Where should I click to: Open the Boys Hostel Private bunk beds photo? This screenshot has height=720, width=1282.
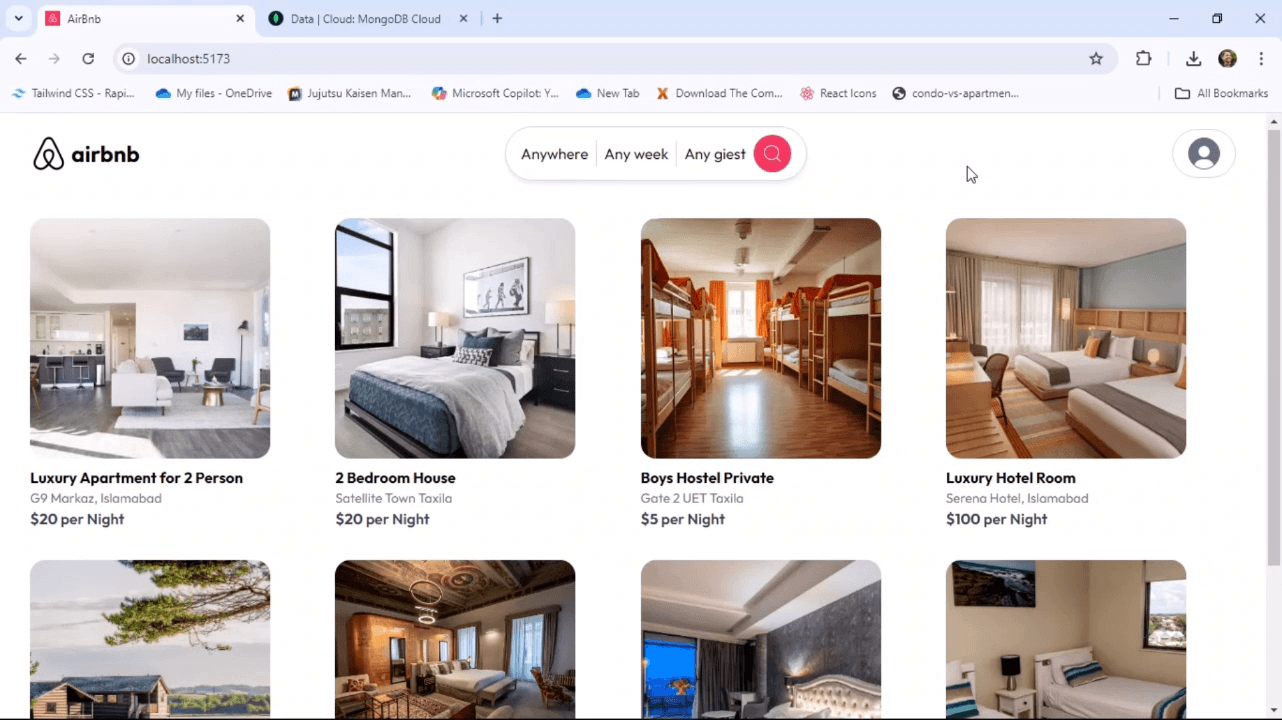[x=761, y=338]
